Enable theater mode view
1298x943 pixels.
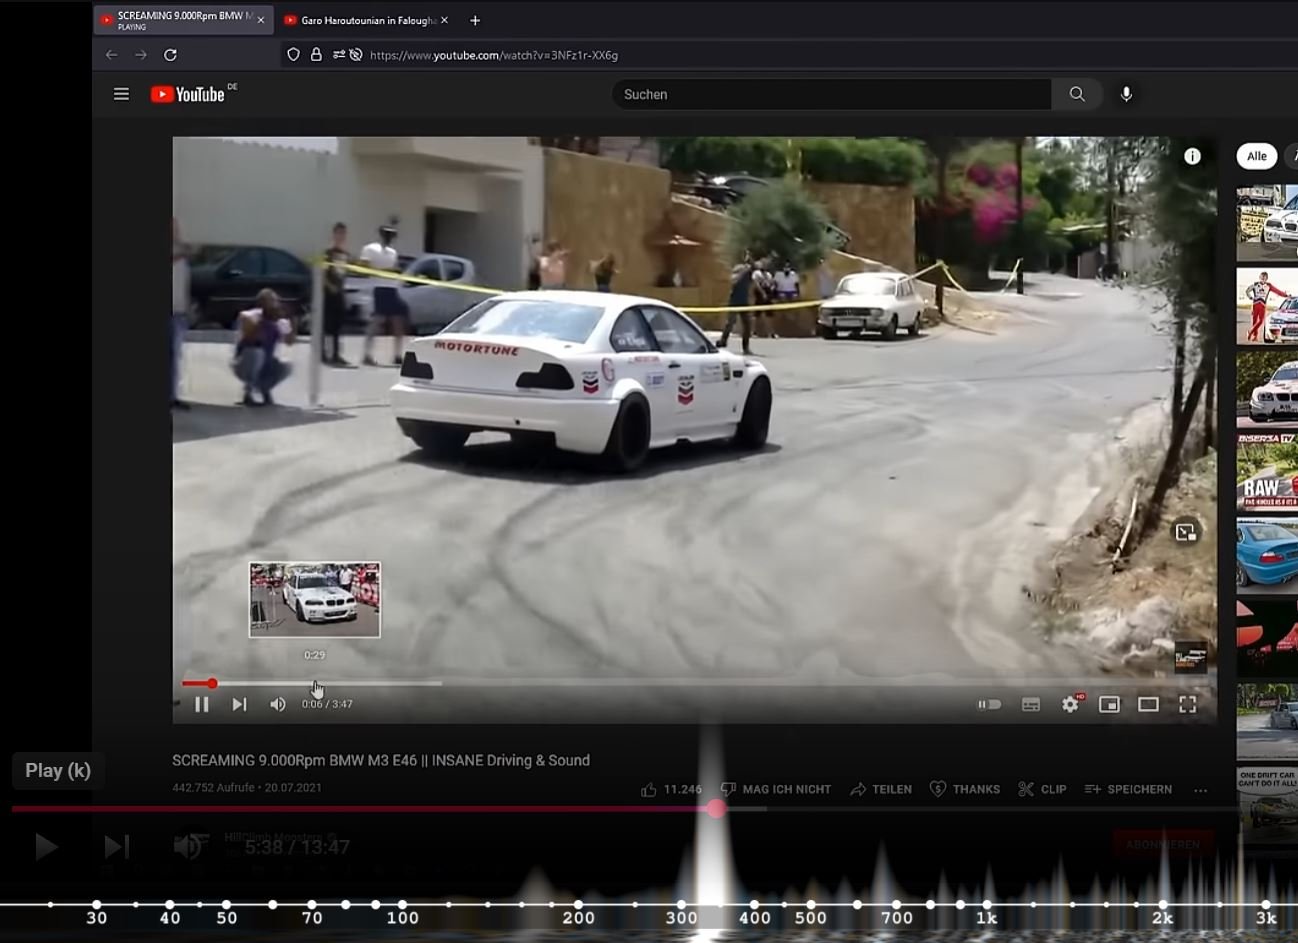pyautogui.click(x=1148, y=704)
